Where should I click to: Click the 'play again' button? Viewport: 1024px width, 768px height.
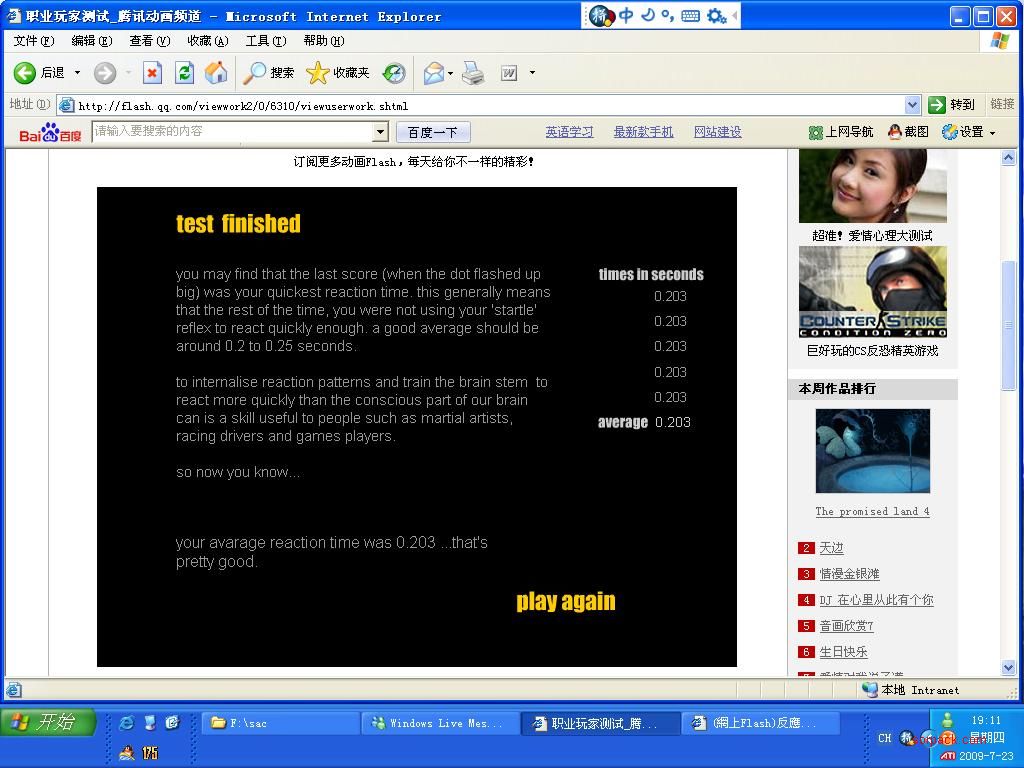click(565, 601)
